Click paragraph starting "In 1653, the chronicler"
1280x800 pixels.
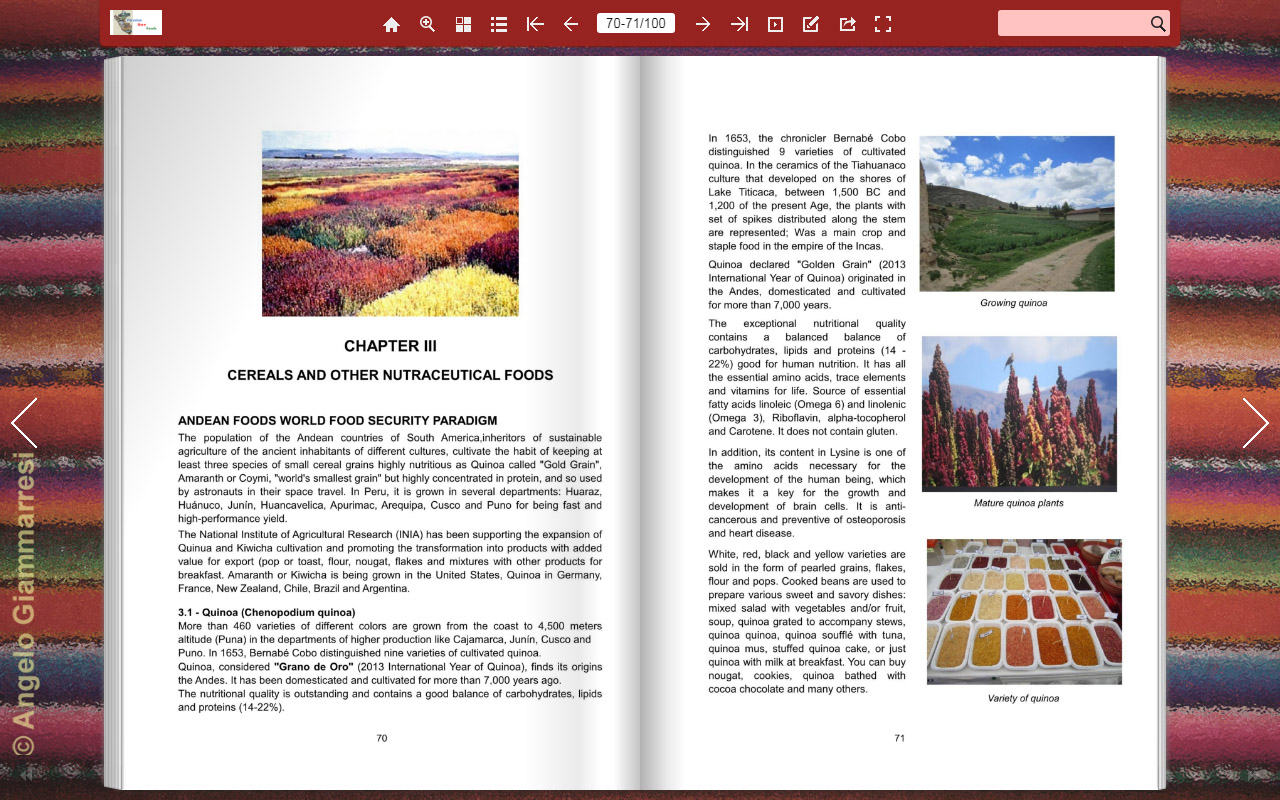807,192
